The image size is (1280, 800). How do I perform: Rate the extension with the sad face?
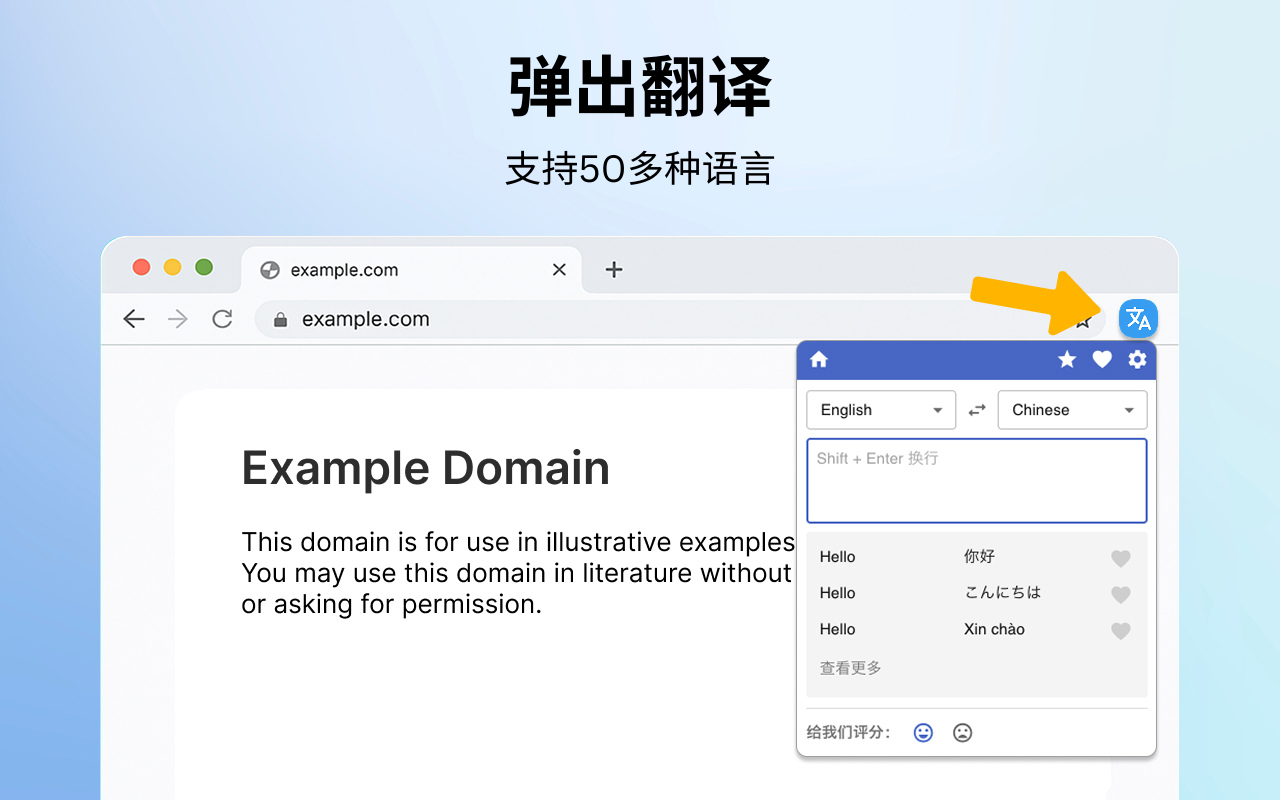962,732
